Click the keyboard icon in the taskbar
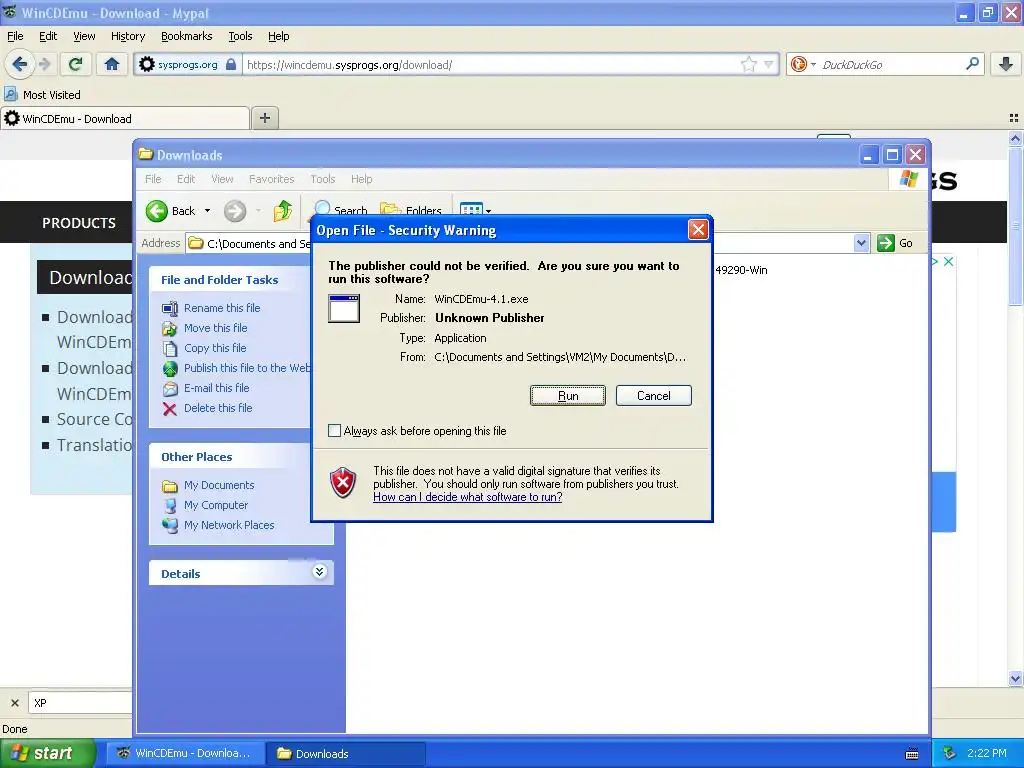The width and height of the screenshot is (1024, 768). click(x=912, y=754)
